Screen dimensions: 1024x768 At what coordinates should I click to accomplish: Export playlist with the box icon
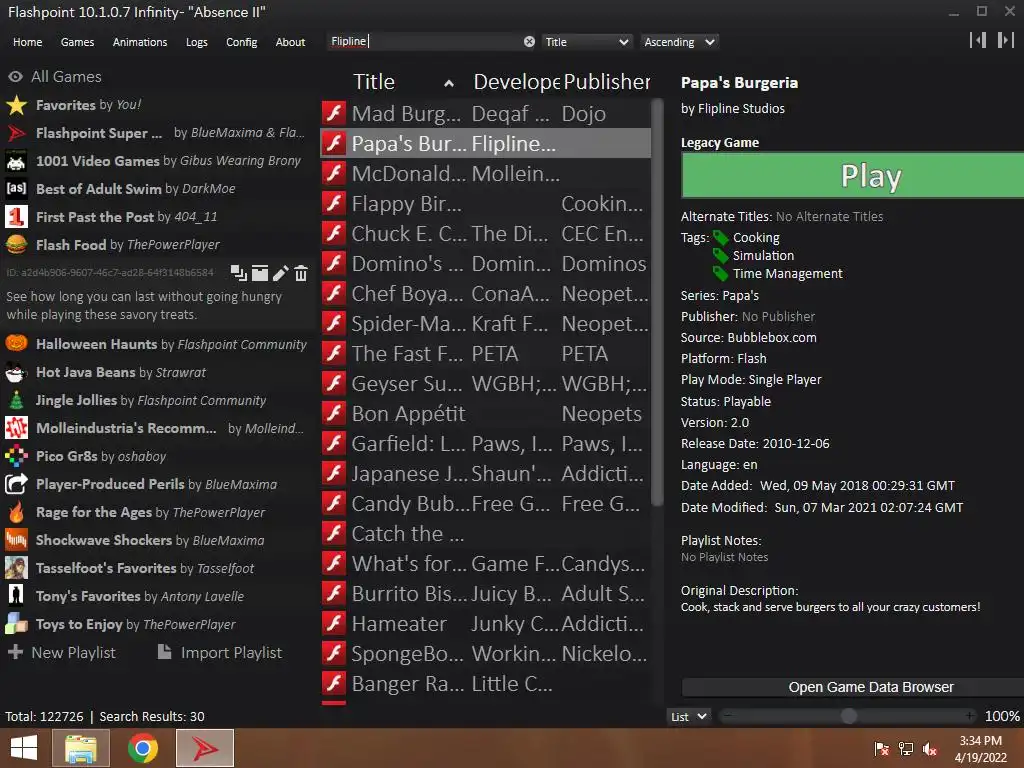(259, 273)
